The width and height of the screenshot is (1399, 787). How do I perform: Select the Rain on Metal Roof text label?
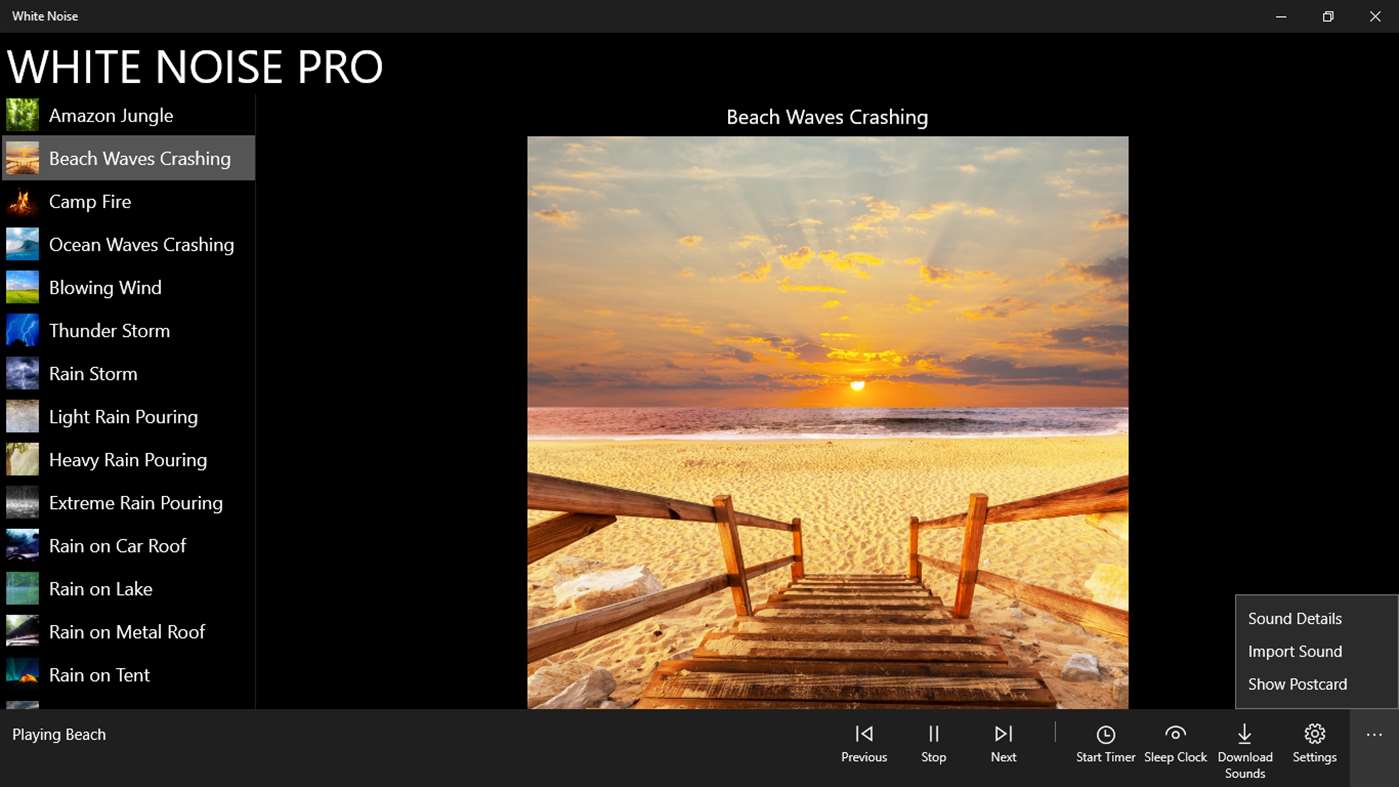coord(127,632)
